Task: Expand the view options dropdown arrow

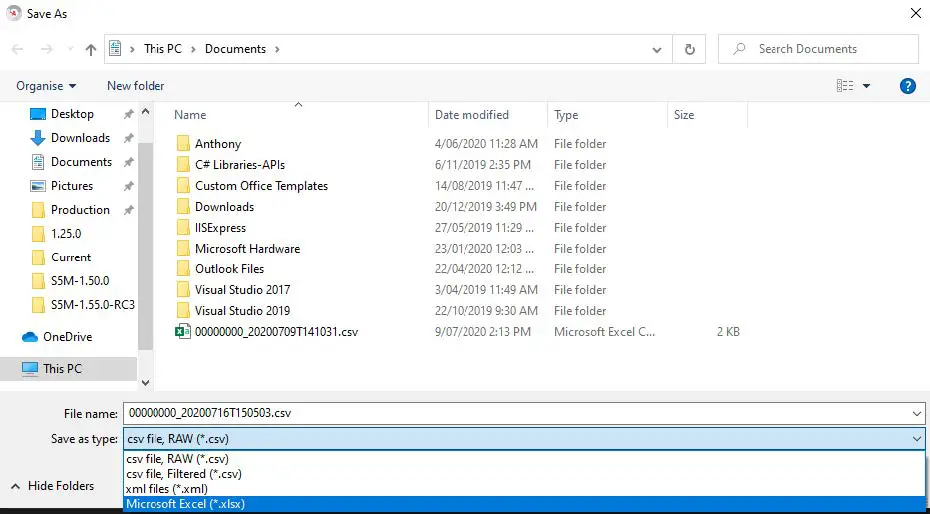Action: tap(866, 86)
